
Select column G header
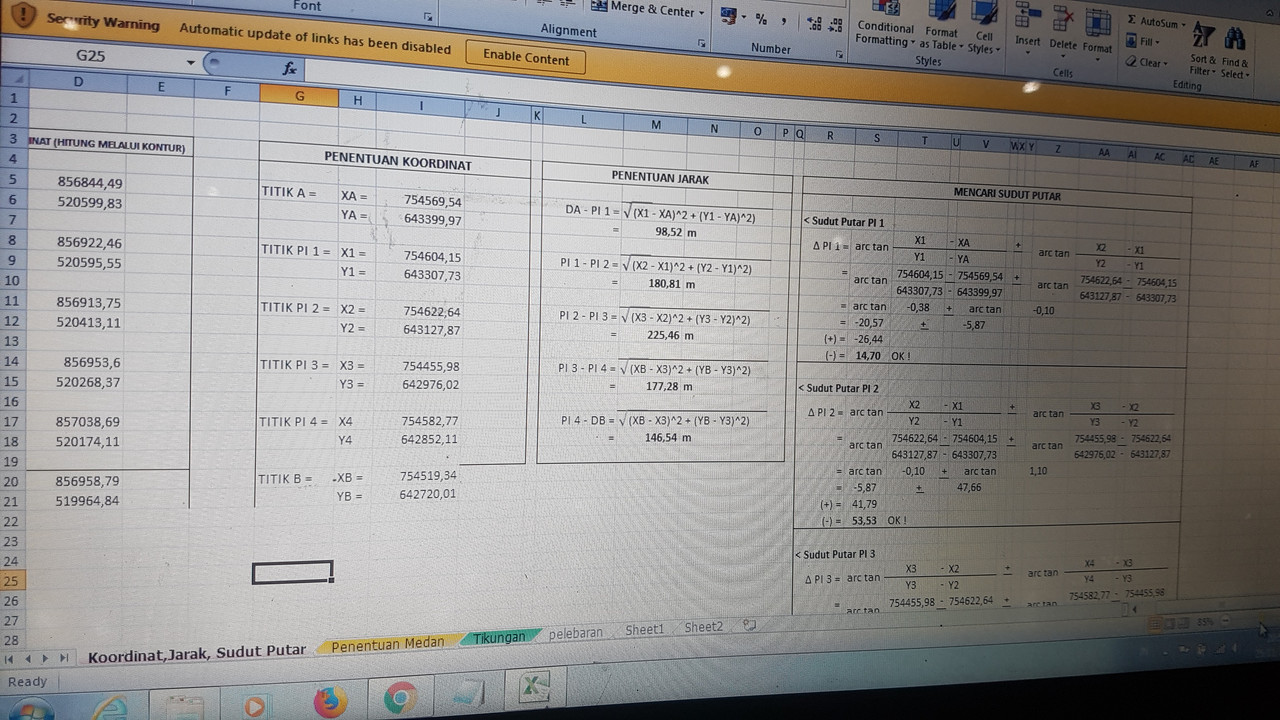pos(299,96)
